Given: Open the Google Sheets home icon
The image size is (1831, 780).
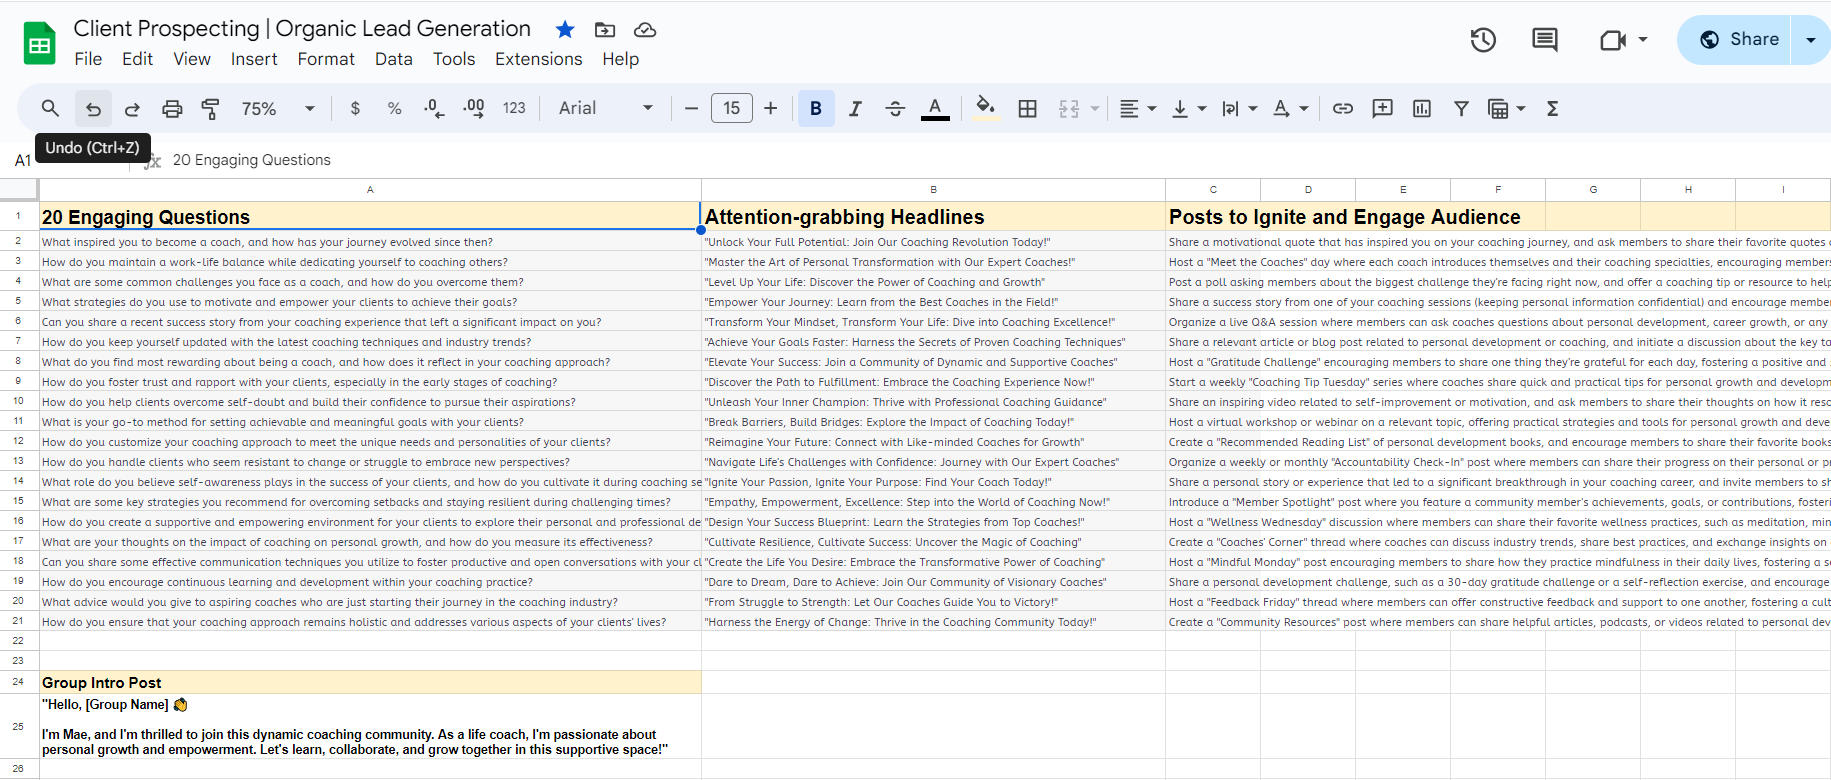Looking at the screenshot, I should [39, 43].
